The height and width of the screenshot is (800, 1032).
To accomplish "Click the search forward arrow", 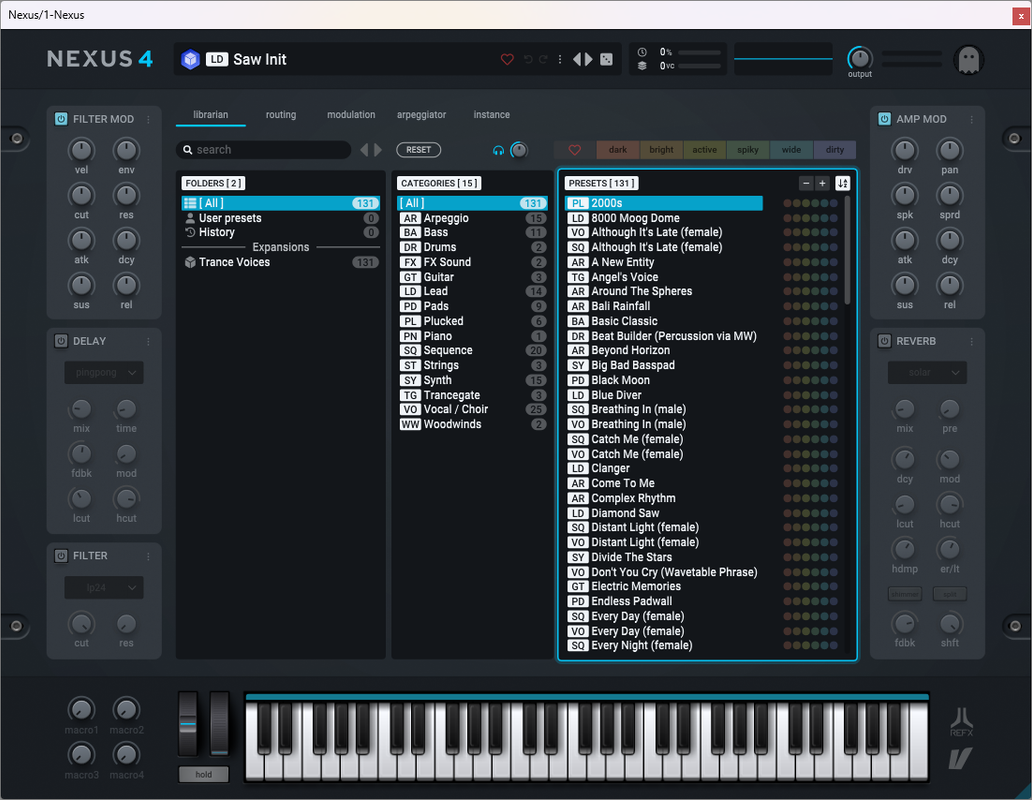I will tap(378, 150).
